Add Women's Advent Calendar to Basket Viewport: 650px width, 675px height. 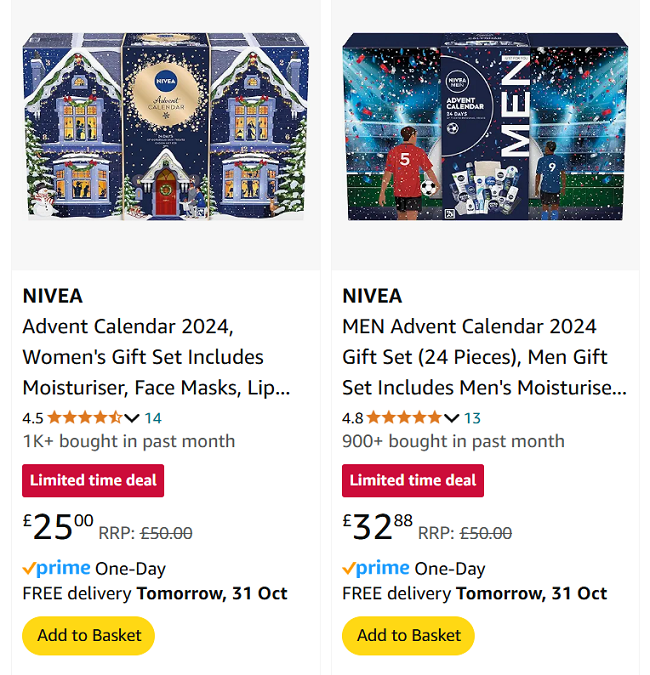(89, 635)
